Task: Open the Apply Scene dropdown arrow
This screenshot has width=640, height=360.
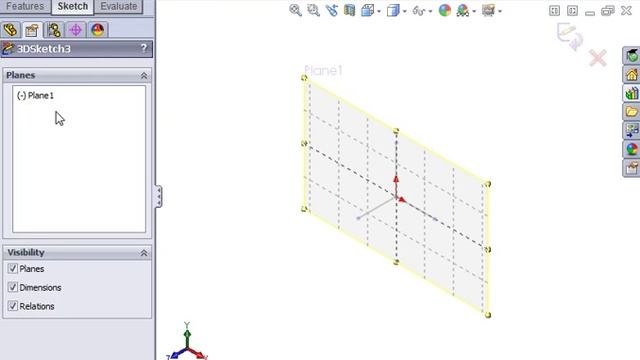Action: point(474,11)
